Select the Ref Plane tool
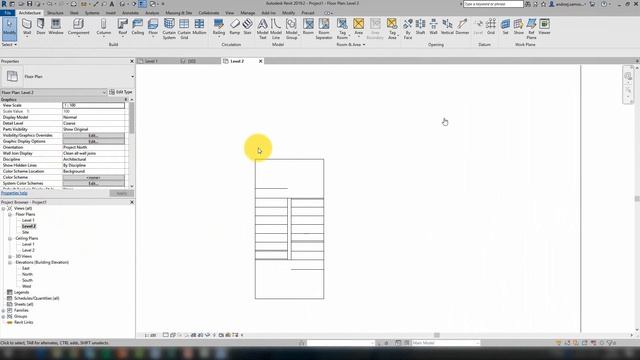 pyautogui.click(x=531, y=29)
